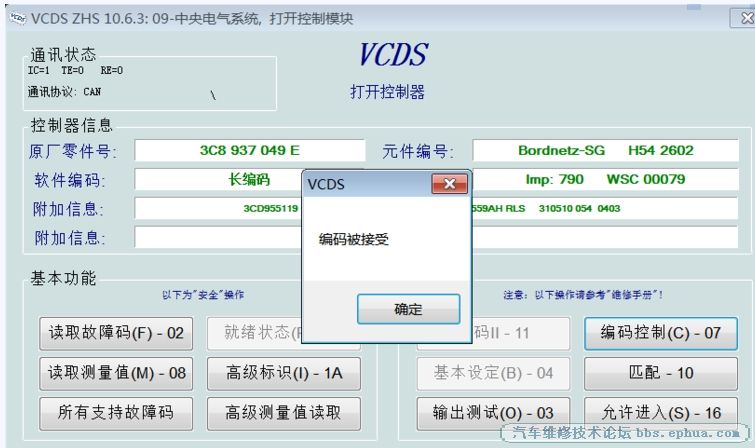The width and height of the screenshot is (755, 448).
Task: Click the empty second 附加信息 field
Action: tap(218, 237)
